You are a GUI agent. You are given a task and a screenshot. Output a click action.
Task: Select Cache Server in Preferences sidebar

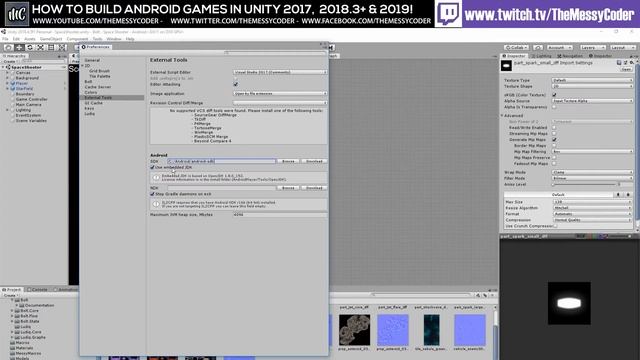98,87
